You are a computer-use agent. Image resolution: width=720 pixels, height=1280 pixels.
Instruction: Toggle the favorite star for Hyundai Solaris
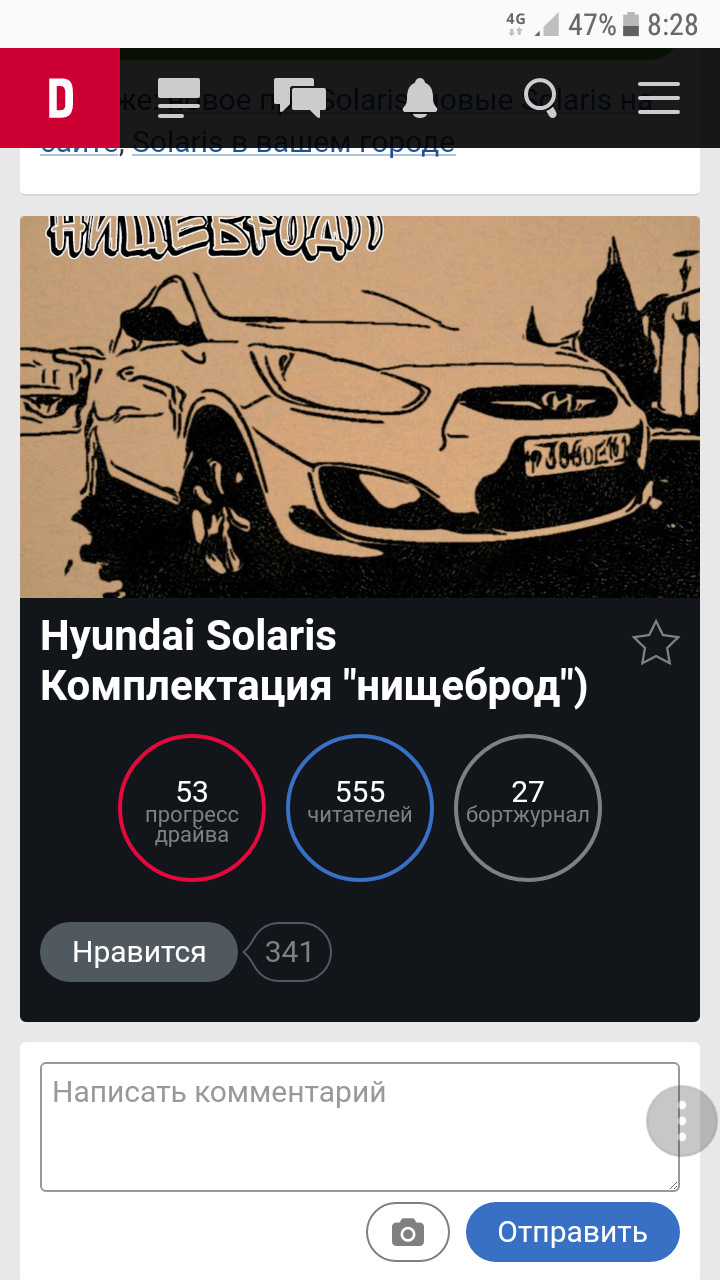tap(656, 643)
